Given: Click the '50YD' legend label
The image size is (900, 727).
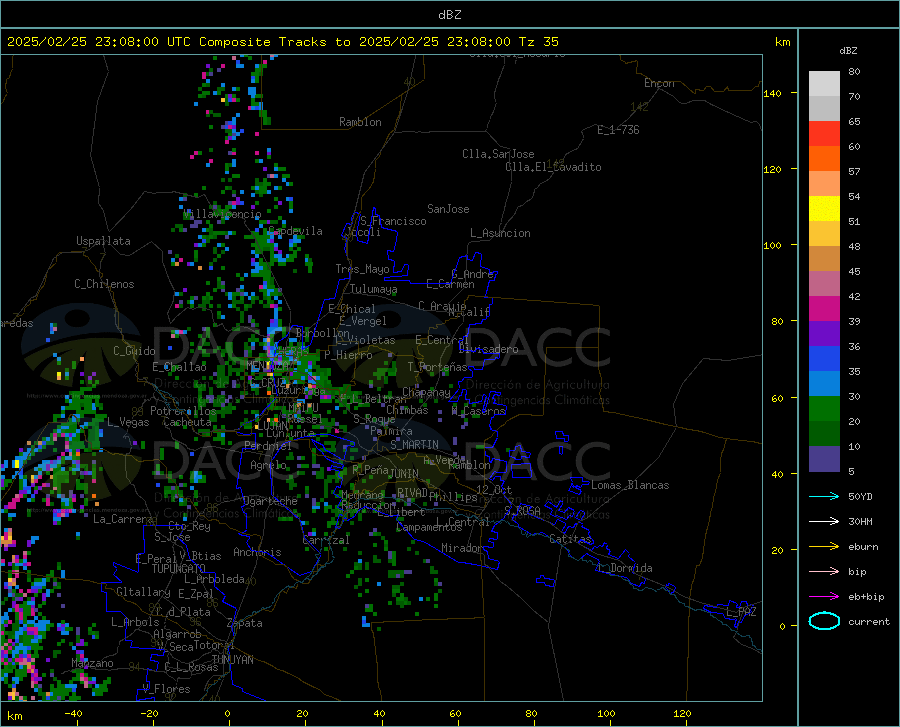Looking at the screenshot, I should click(x=860, y=496).
